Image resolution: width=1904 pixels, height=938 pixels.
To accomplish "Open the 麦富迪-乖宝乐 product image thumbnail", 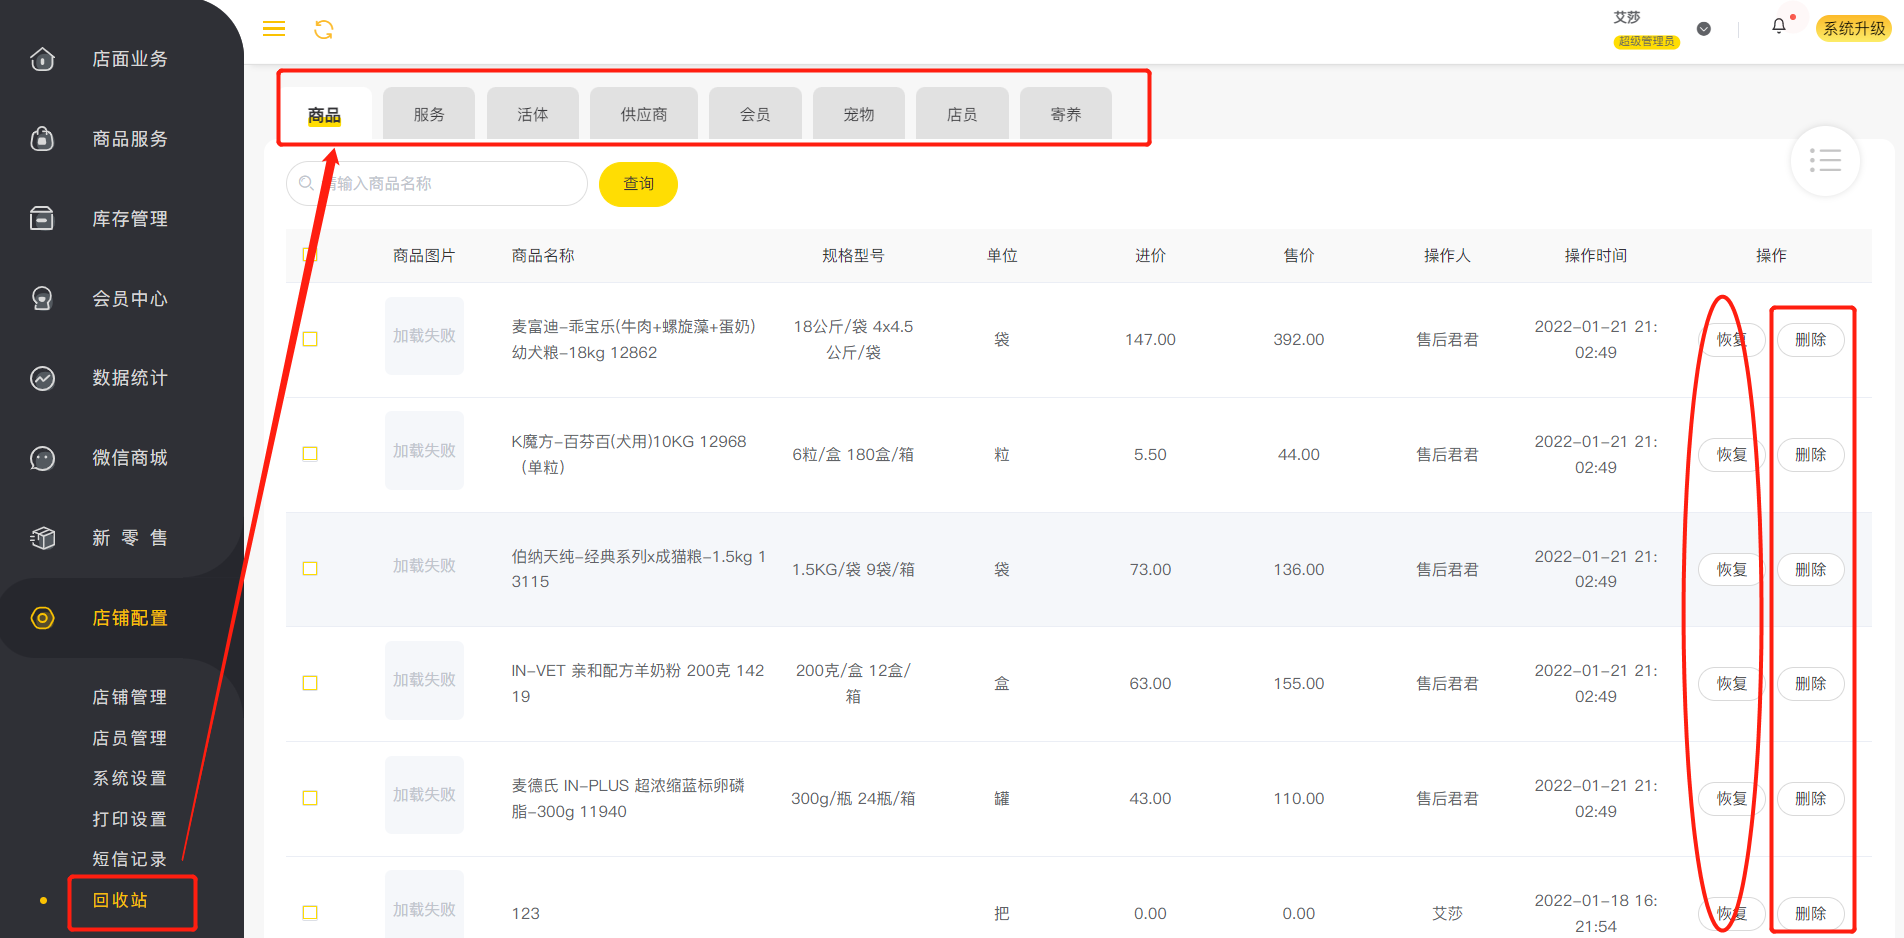I will [x=424, y=336].
